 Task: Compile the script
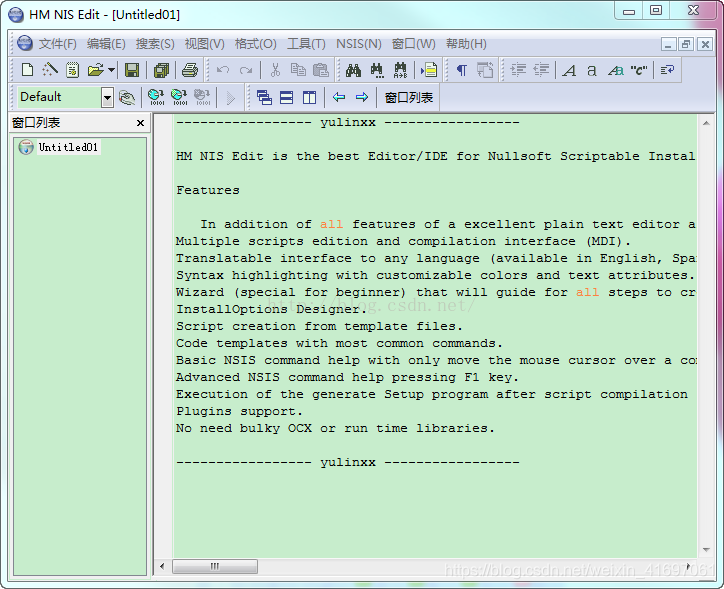(x=156, y=97)
